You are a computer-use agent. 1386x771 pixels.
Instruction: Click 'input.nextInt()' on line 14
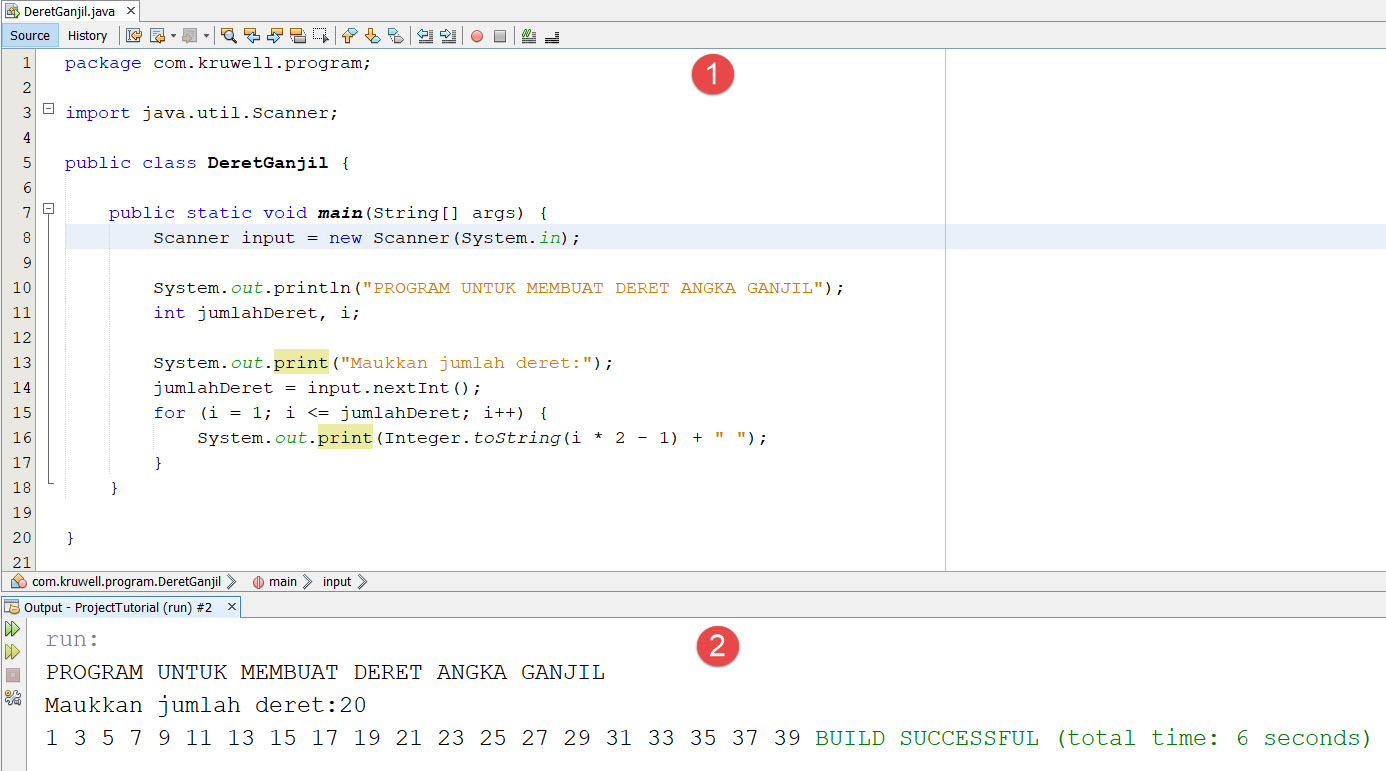click(x=389, y=388)
